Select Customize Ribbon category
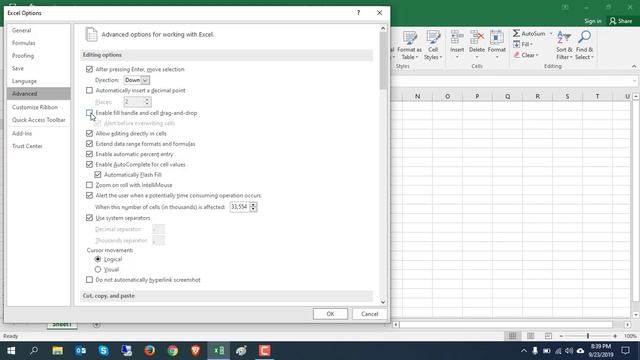640x360 pixels. pos(38,107)
